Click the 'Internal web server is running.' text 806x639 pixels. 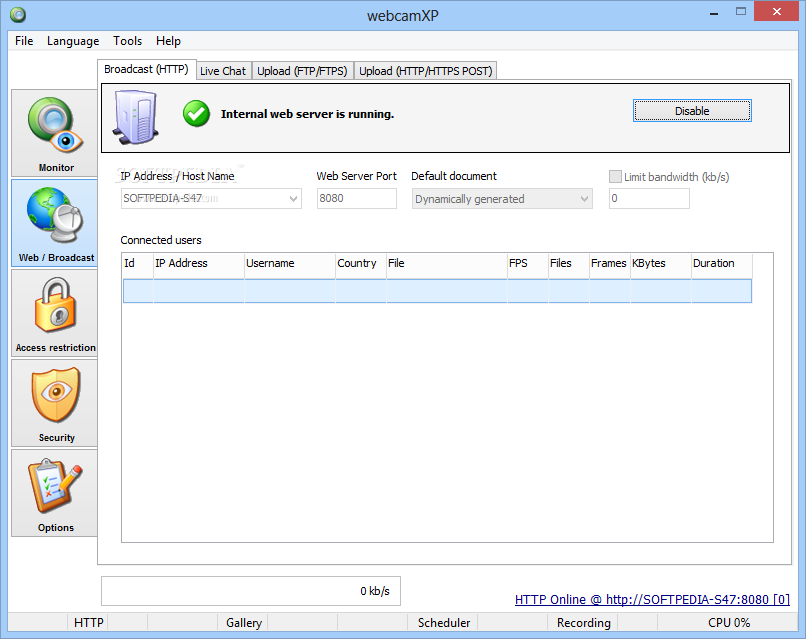[307, 114]
